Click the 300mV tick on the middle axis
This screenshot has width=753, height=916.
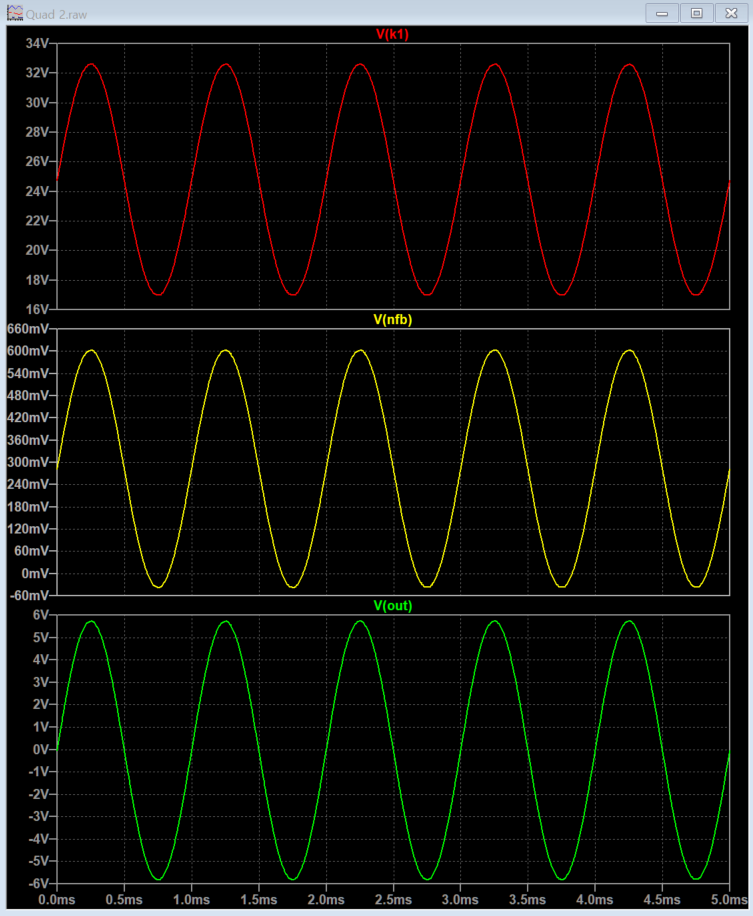point(29,462)
